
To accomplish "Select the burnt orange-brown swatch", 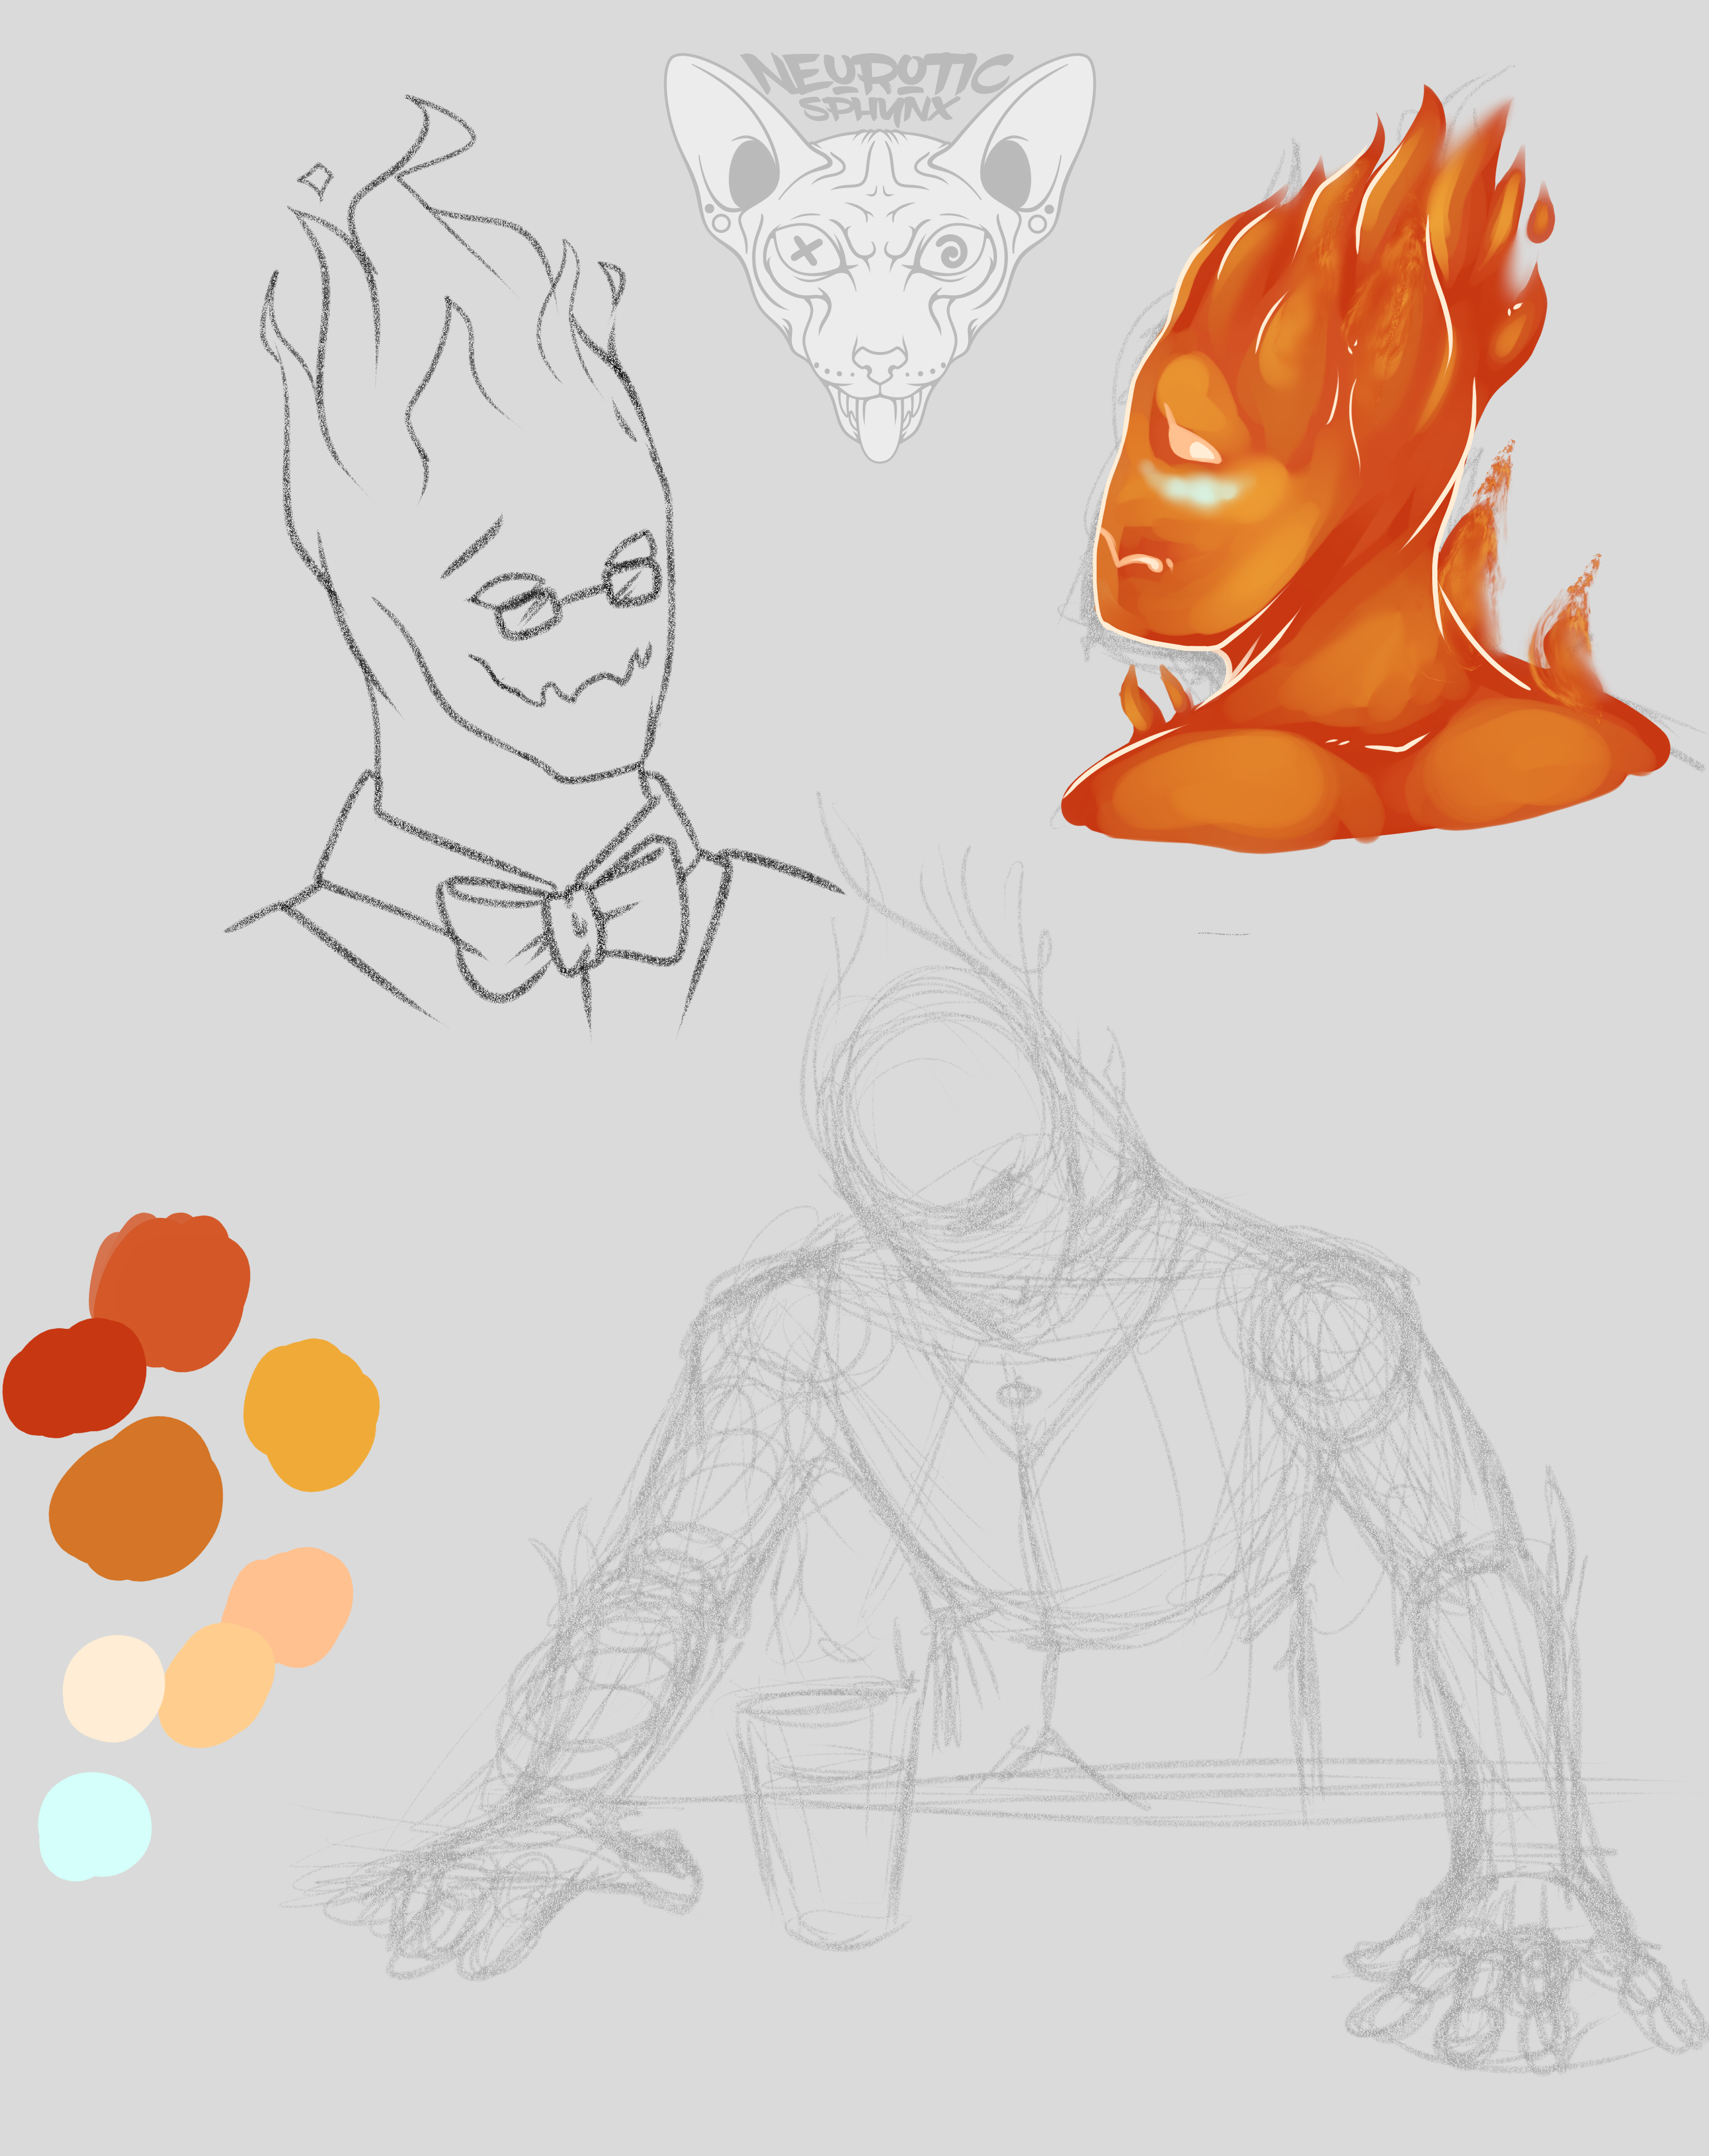I will 135,1499.
